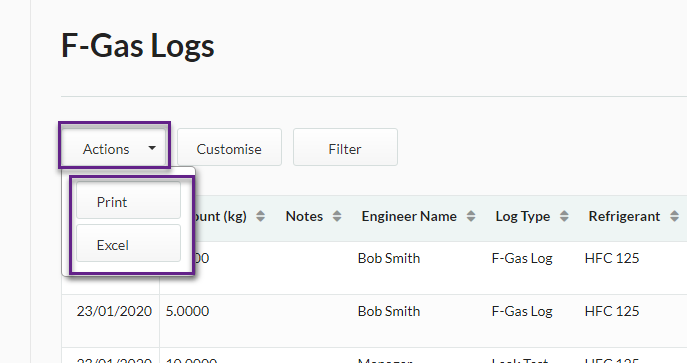Choose Print from the Actions menu

pos(128,201)
